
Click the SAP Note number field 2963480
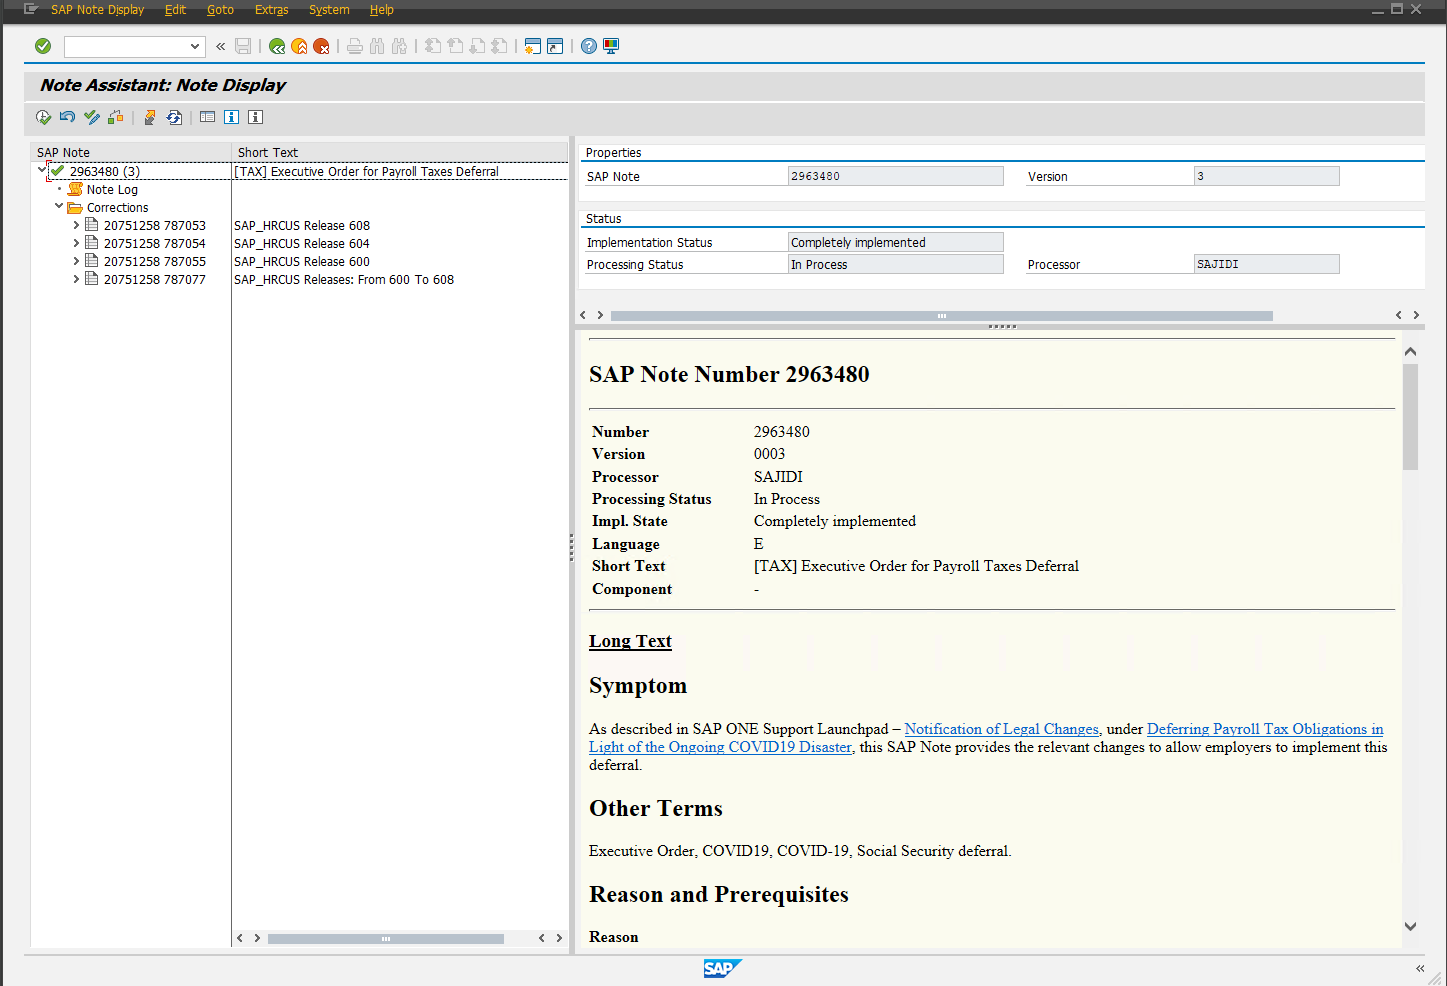coord(895,176)
